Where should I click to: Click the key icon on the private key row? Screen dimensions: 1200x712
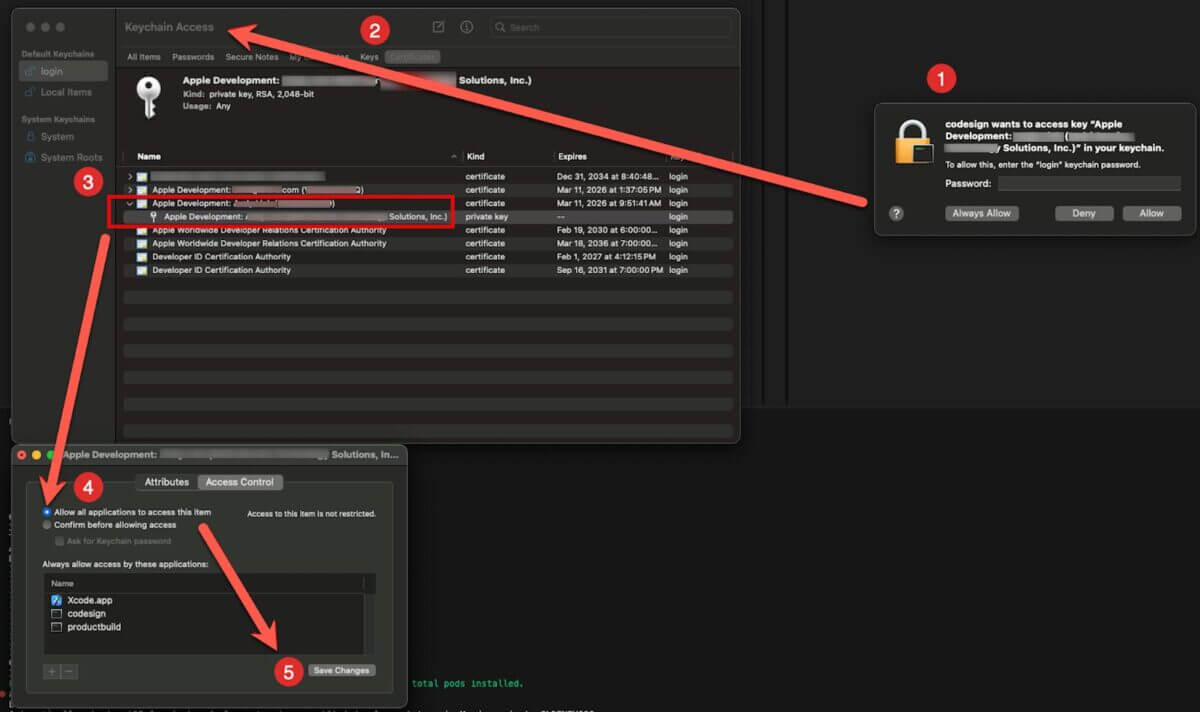pyautogui.click(x=154, y=216)
